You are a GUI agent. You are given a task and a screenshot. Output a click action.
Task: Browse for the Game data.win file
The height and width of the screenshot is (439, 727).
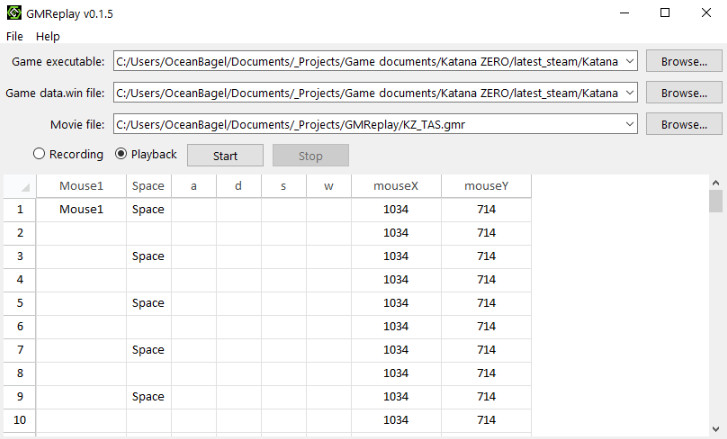tap(684, 93)
